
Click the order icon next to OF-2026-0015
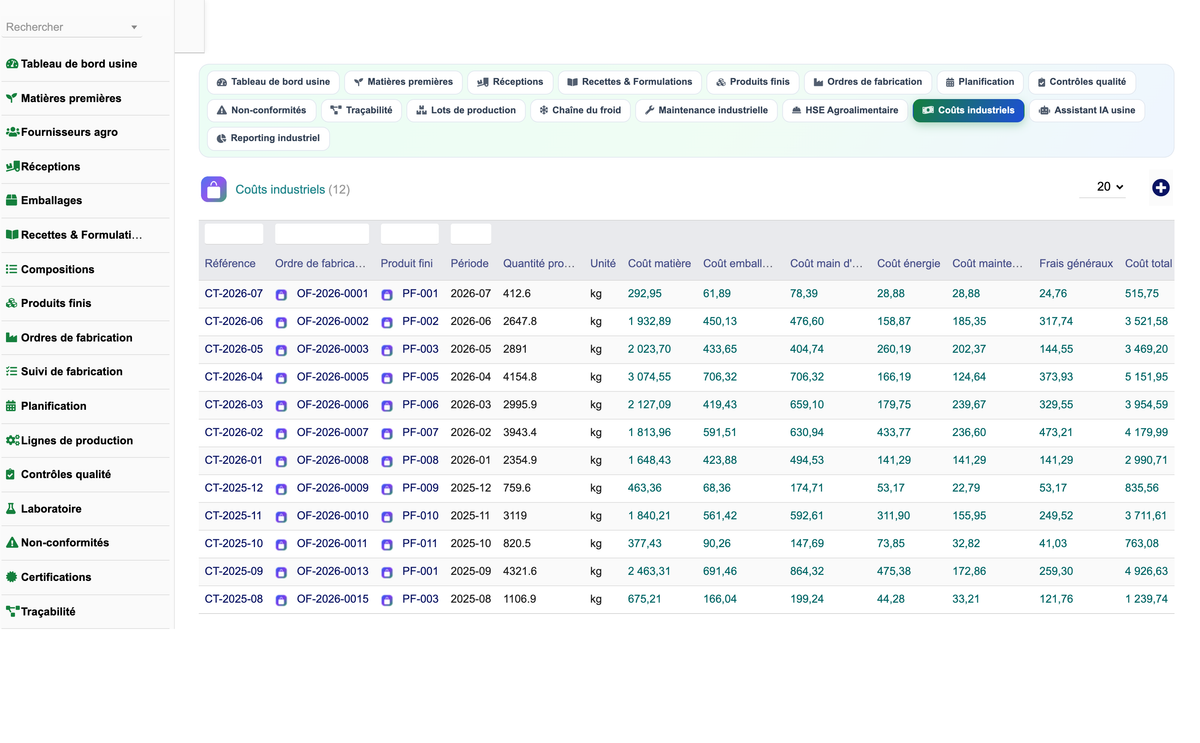point(281,600)
